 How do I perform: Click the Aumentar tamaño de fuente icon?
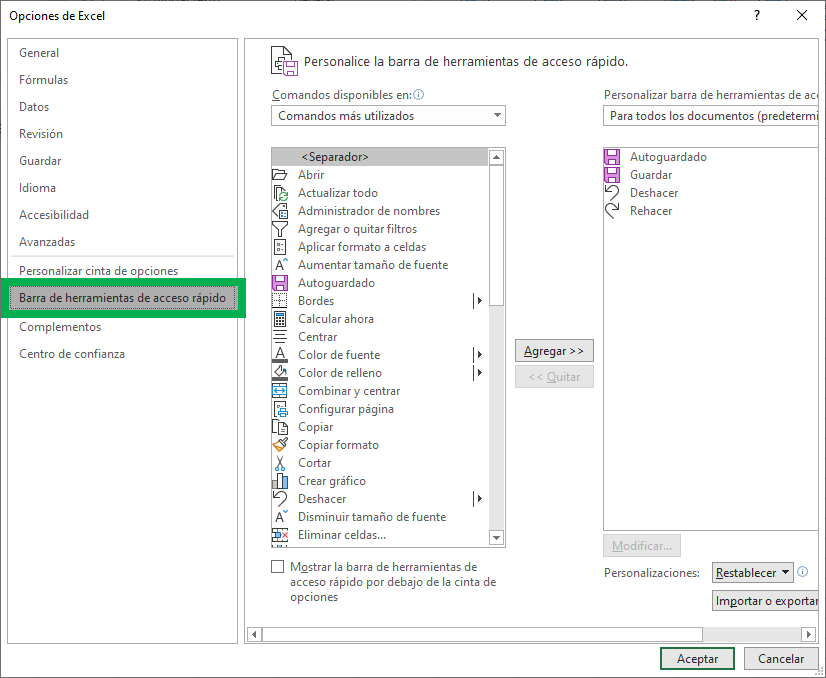[x=280, y=264]
